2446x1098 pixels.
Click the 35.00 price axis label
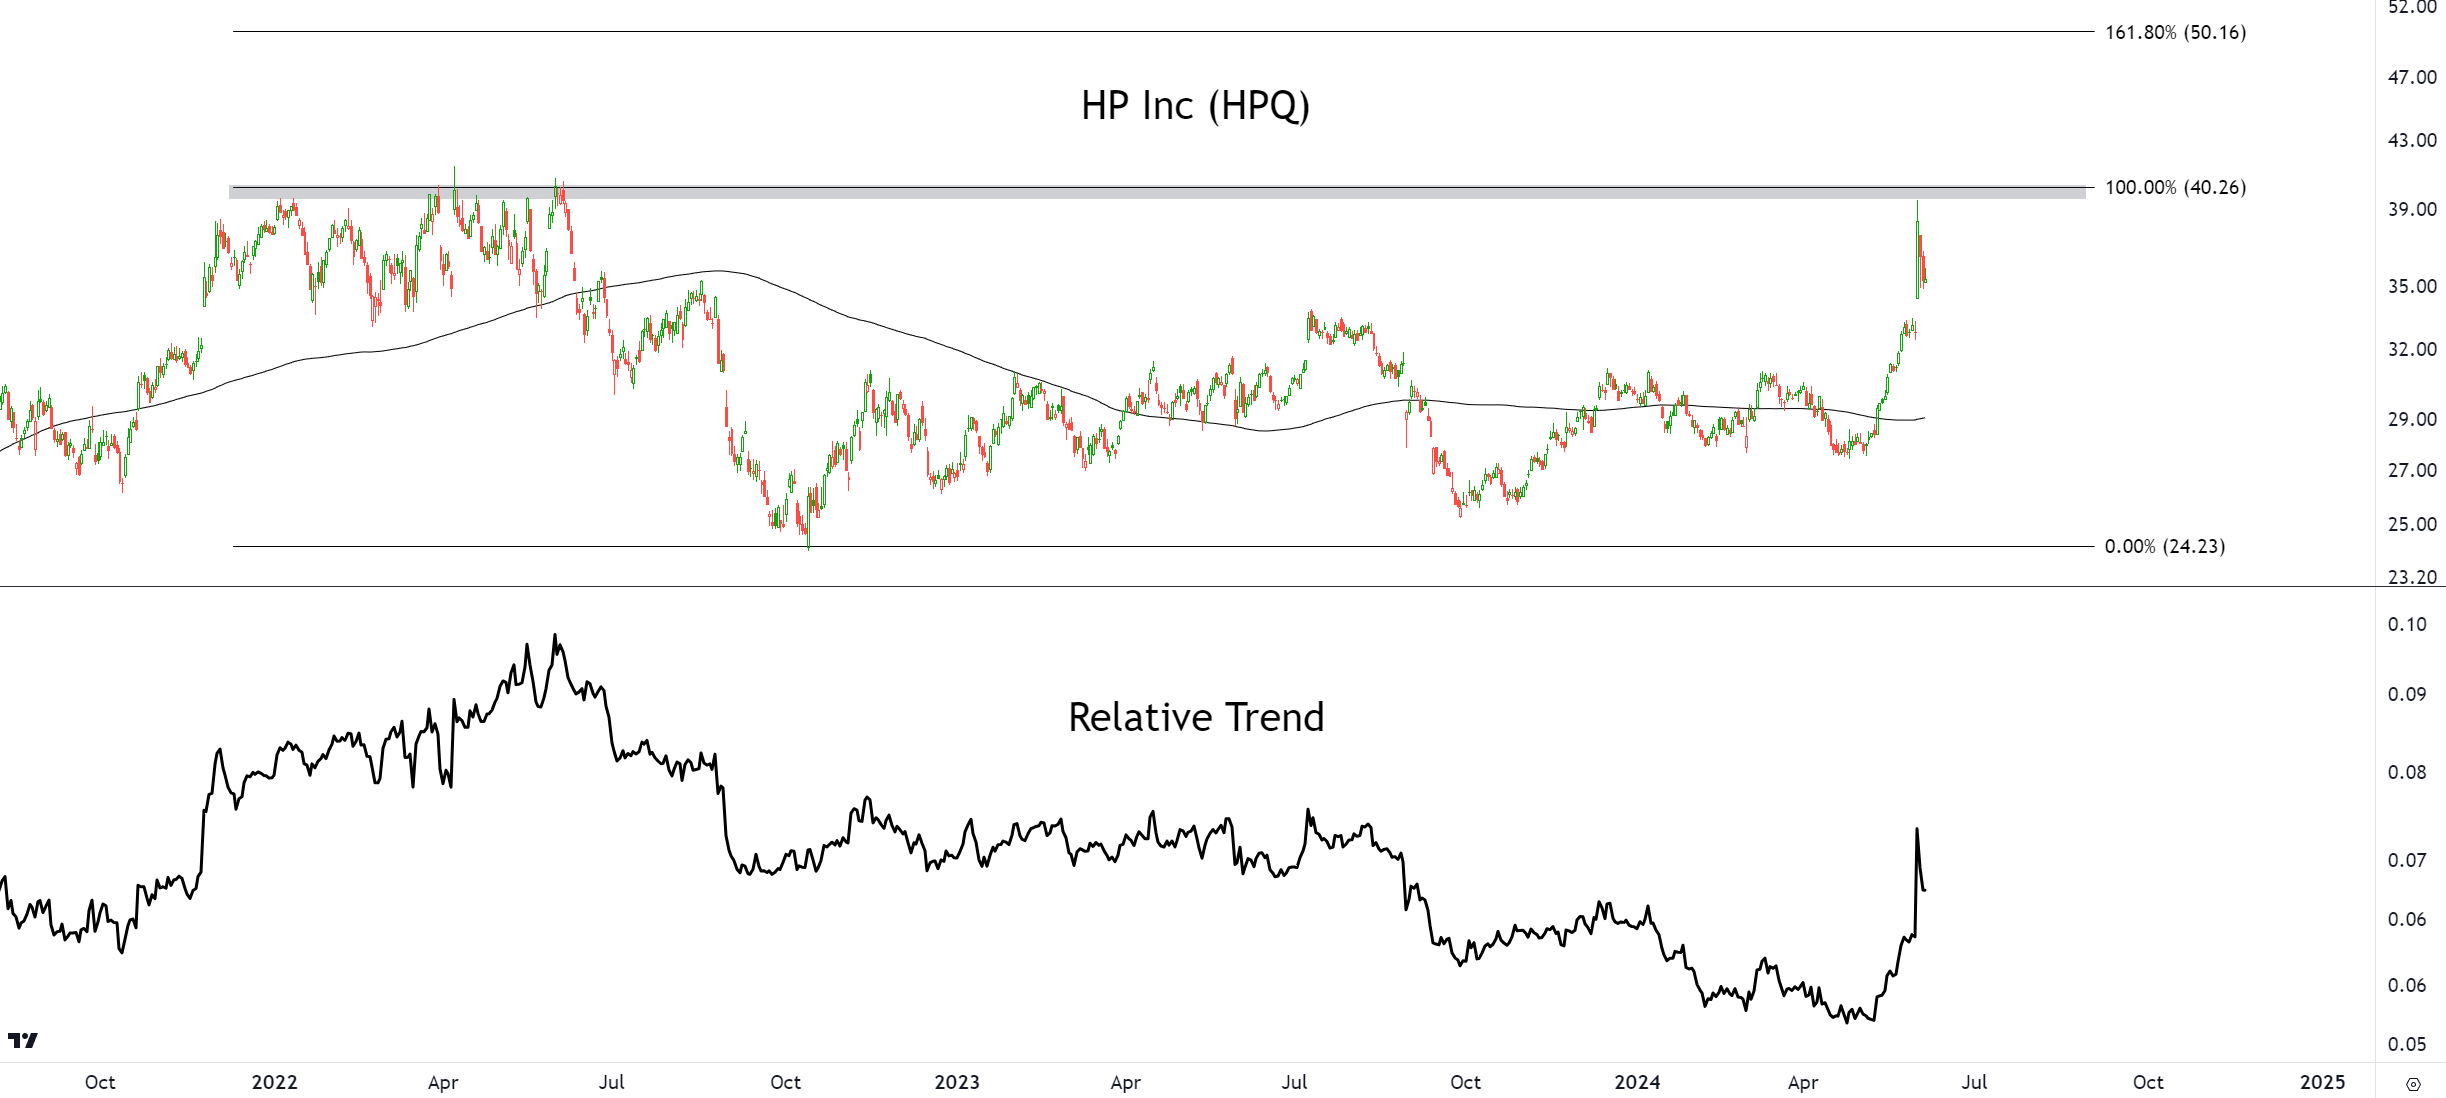click(x=2412, y=286)
